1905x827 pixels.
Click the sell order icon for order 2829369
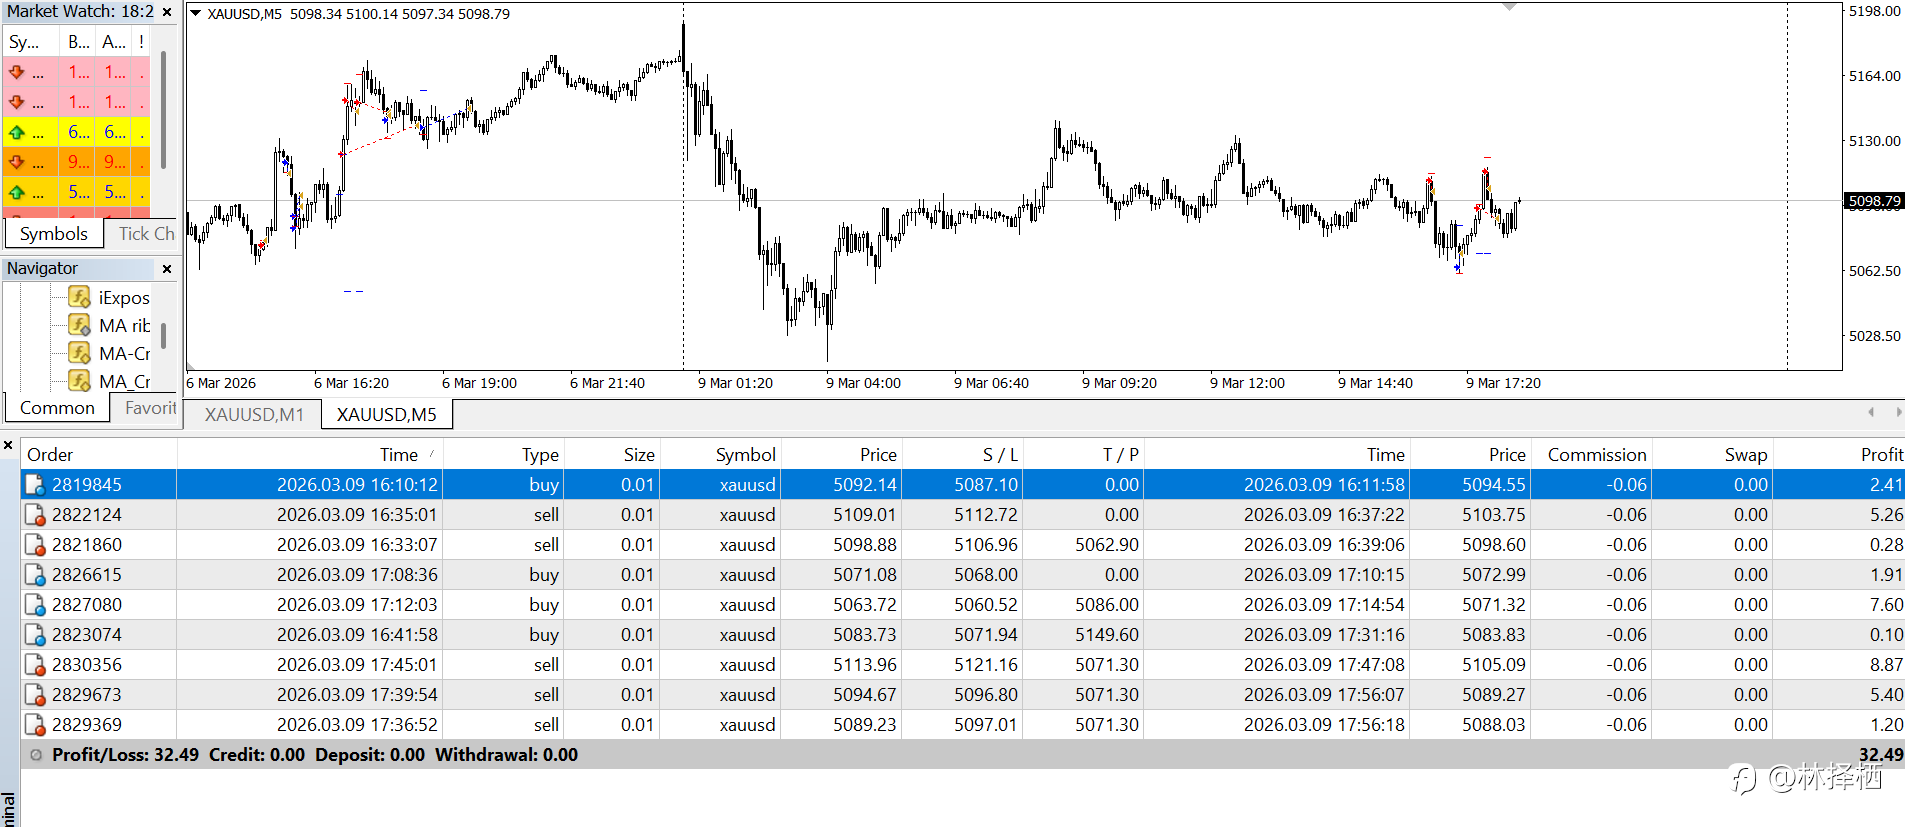pos(35,725)
